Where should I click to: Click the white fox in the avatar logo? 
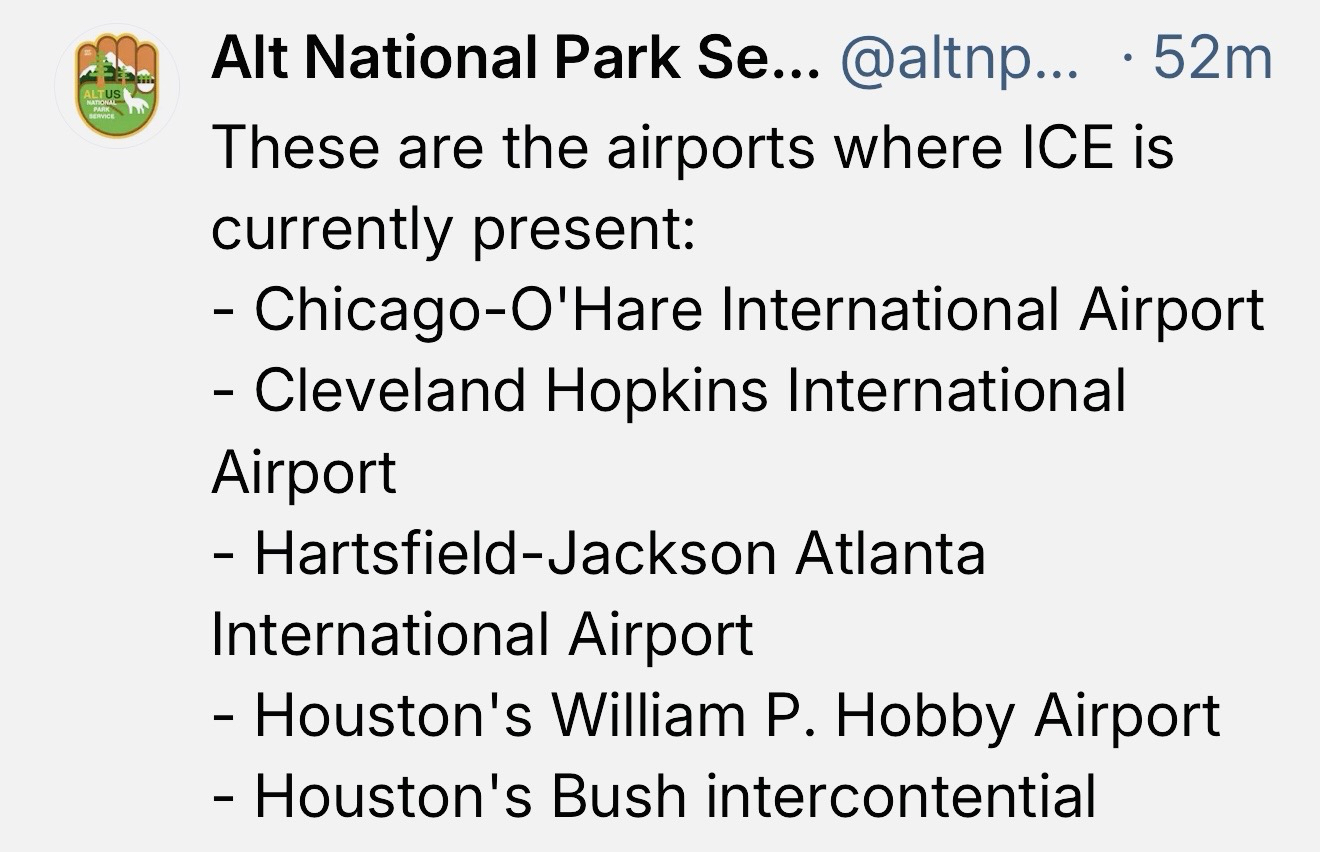pyautogui.click(x=134, y=102)
